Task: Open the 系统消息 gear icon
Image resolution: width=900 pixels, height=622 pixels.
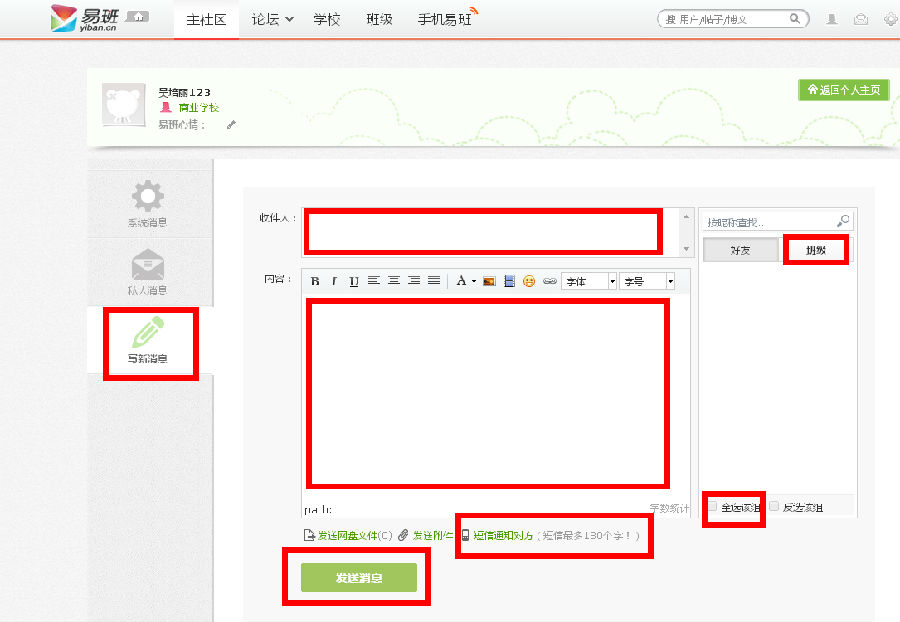Action: [x=149, y=197]
